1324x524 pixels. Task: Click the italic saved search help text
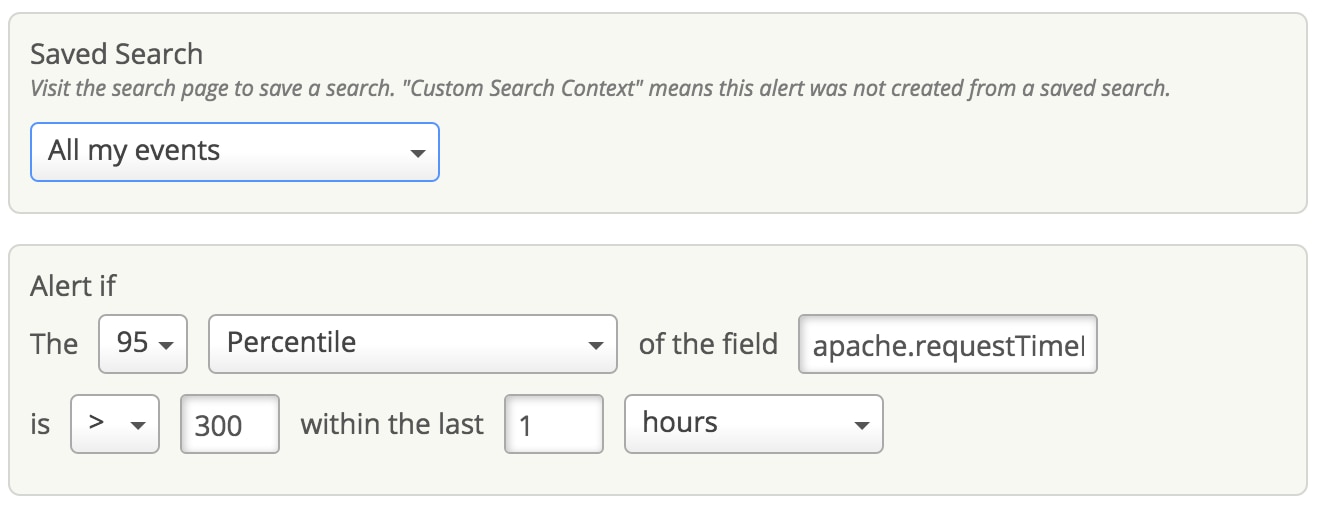600,88
